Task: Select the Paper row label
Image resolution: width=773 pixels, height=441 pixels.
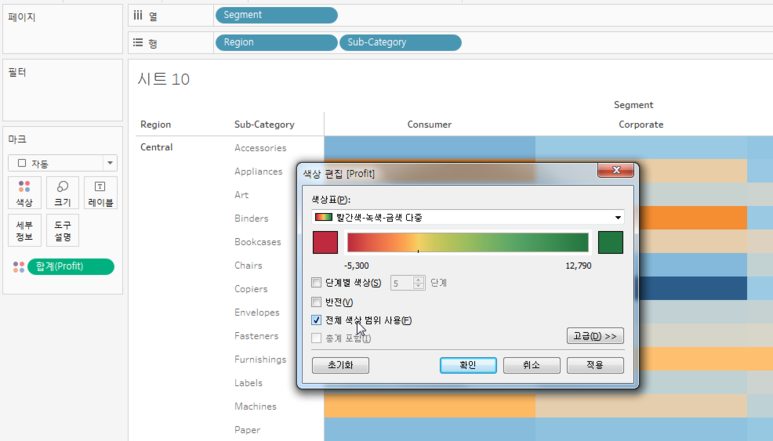Action: [247, 430]
